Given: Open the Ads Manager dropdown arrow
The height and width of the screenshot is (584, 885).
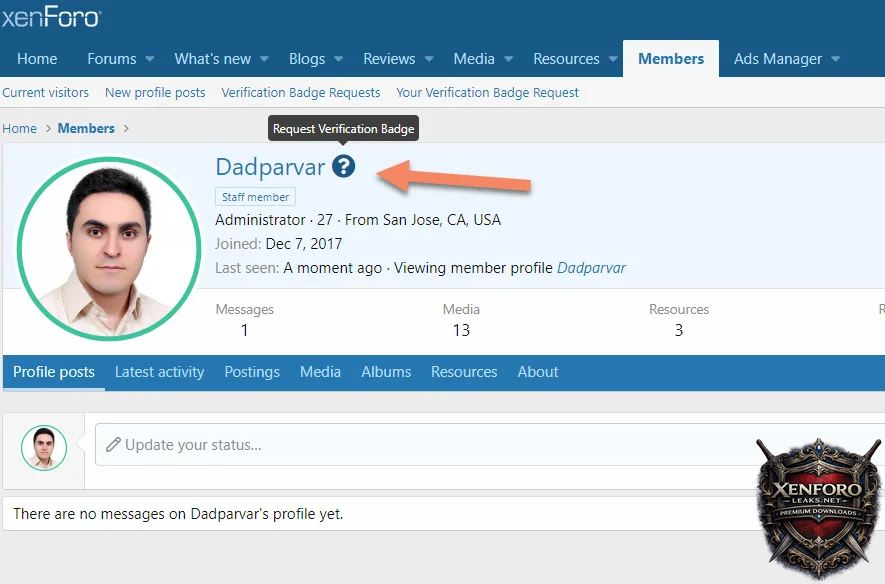Looking at the screenshot, I should click(x=835, y=59).
